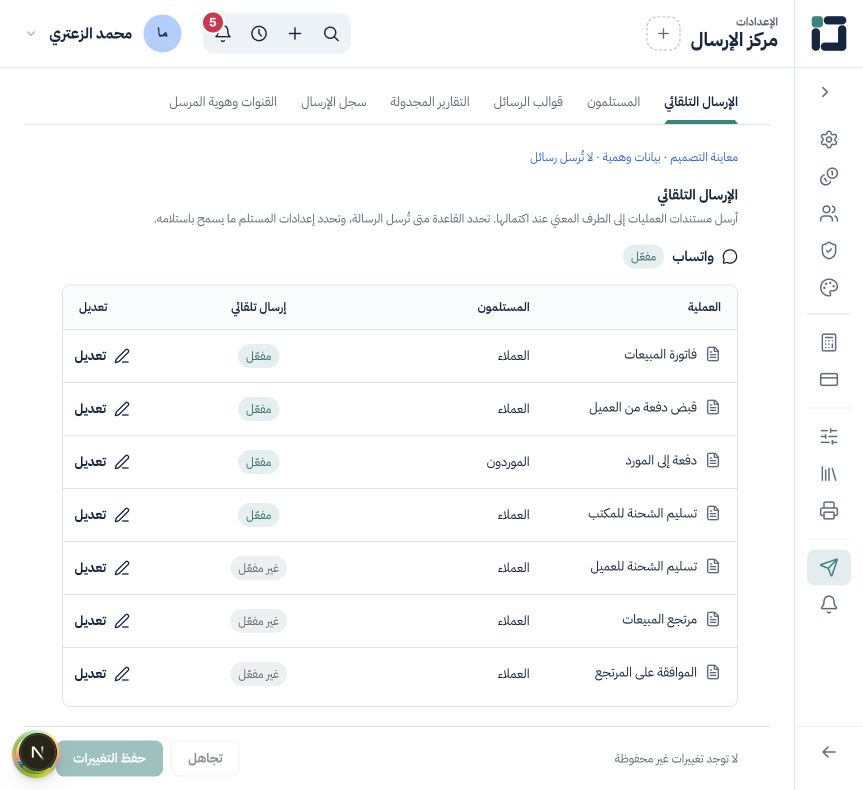The height and width of the screenshot is (790, 863).
Task: Click the plus icon in top toolbar
Action: point(295,34)
